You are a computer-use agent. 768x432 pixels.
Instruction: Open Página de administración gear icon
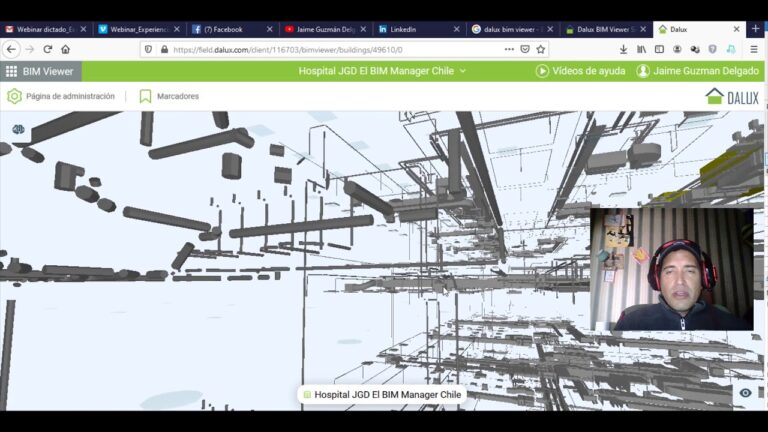(x=14, y=96)
